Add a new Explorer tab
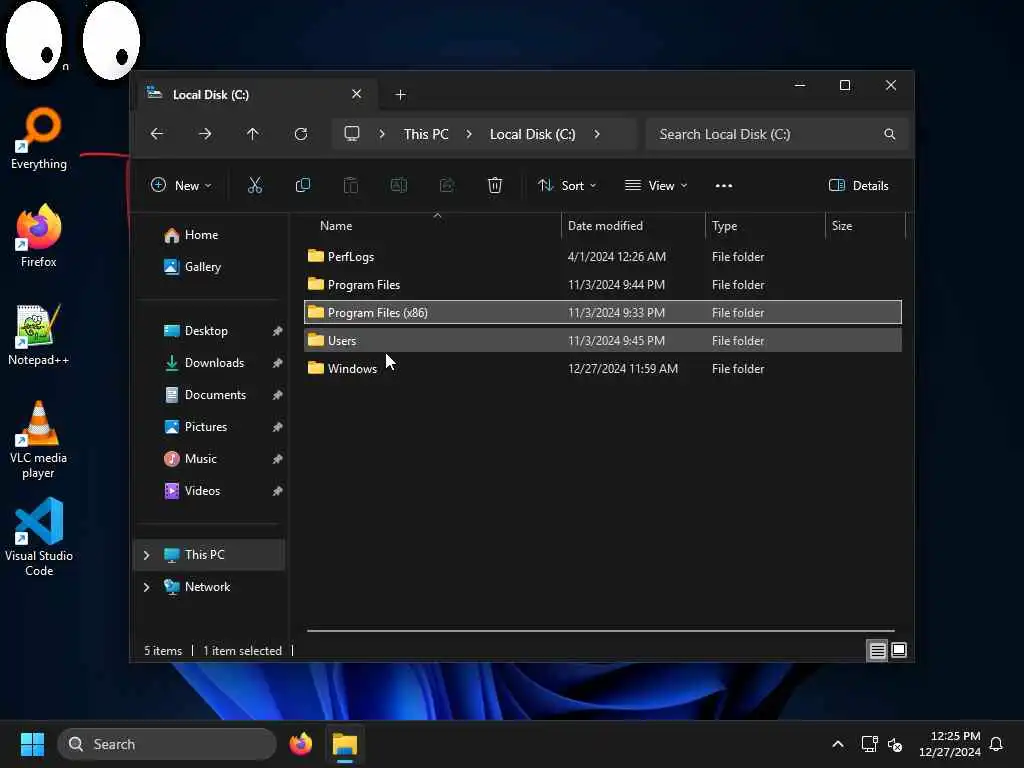 [x=400, y=95]
